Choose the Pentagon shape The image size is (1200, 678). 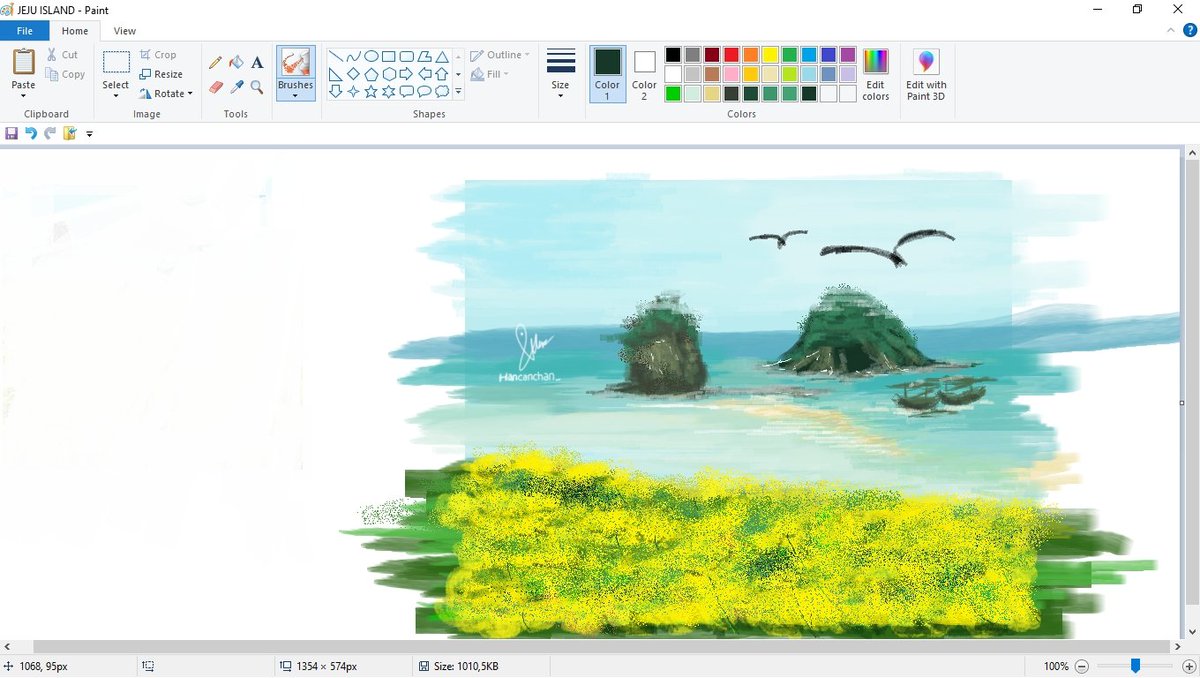371,74
